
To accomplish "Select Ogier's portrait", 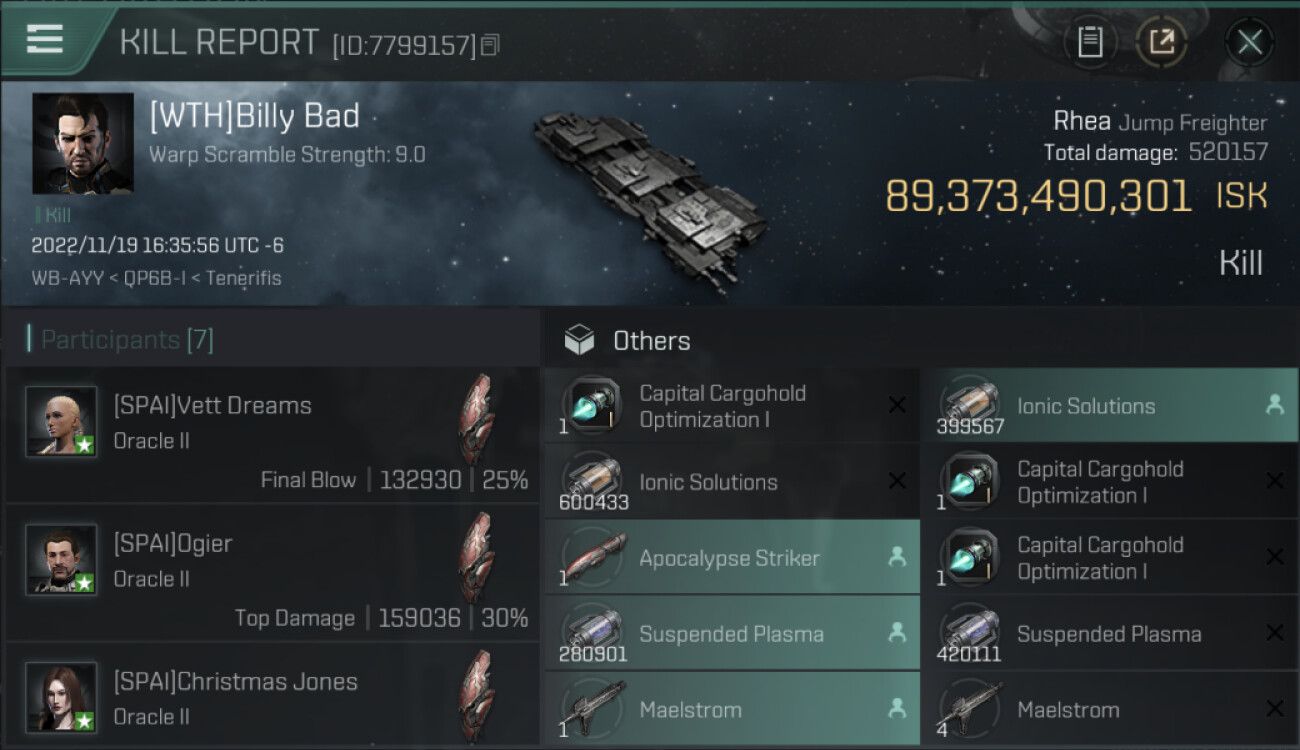I will pos(61,559).
